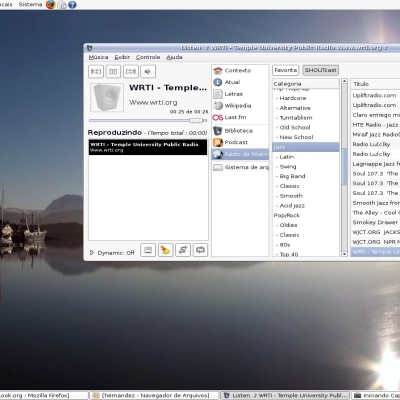Select The Alley - Cool station
The height and width of the screenshot is (400, 400).
click(375, 213)
